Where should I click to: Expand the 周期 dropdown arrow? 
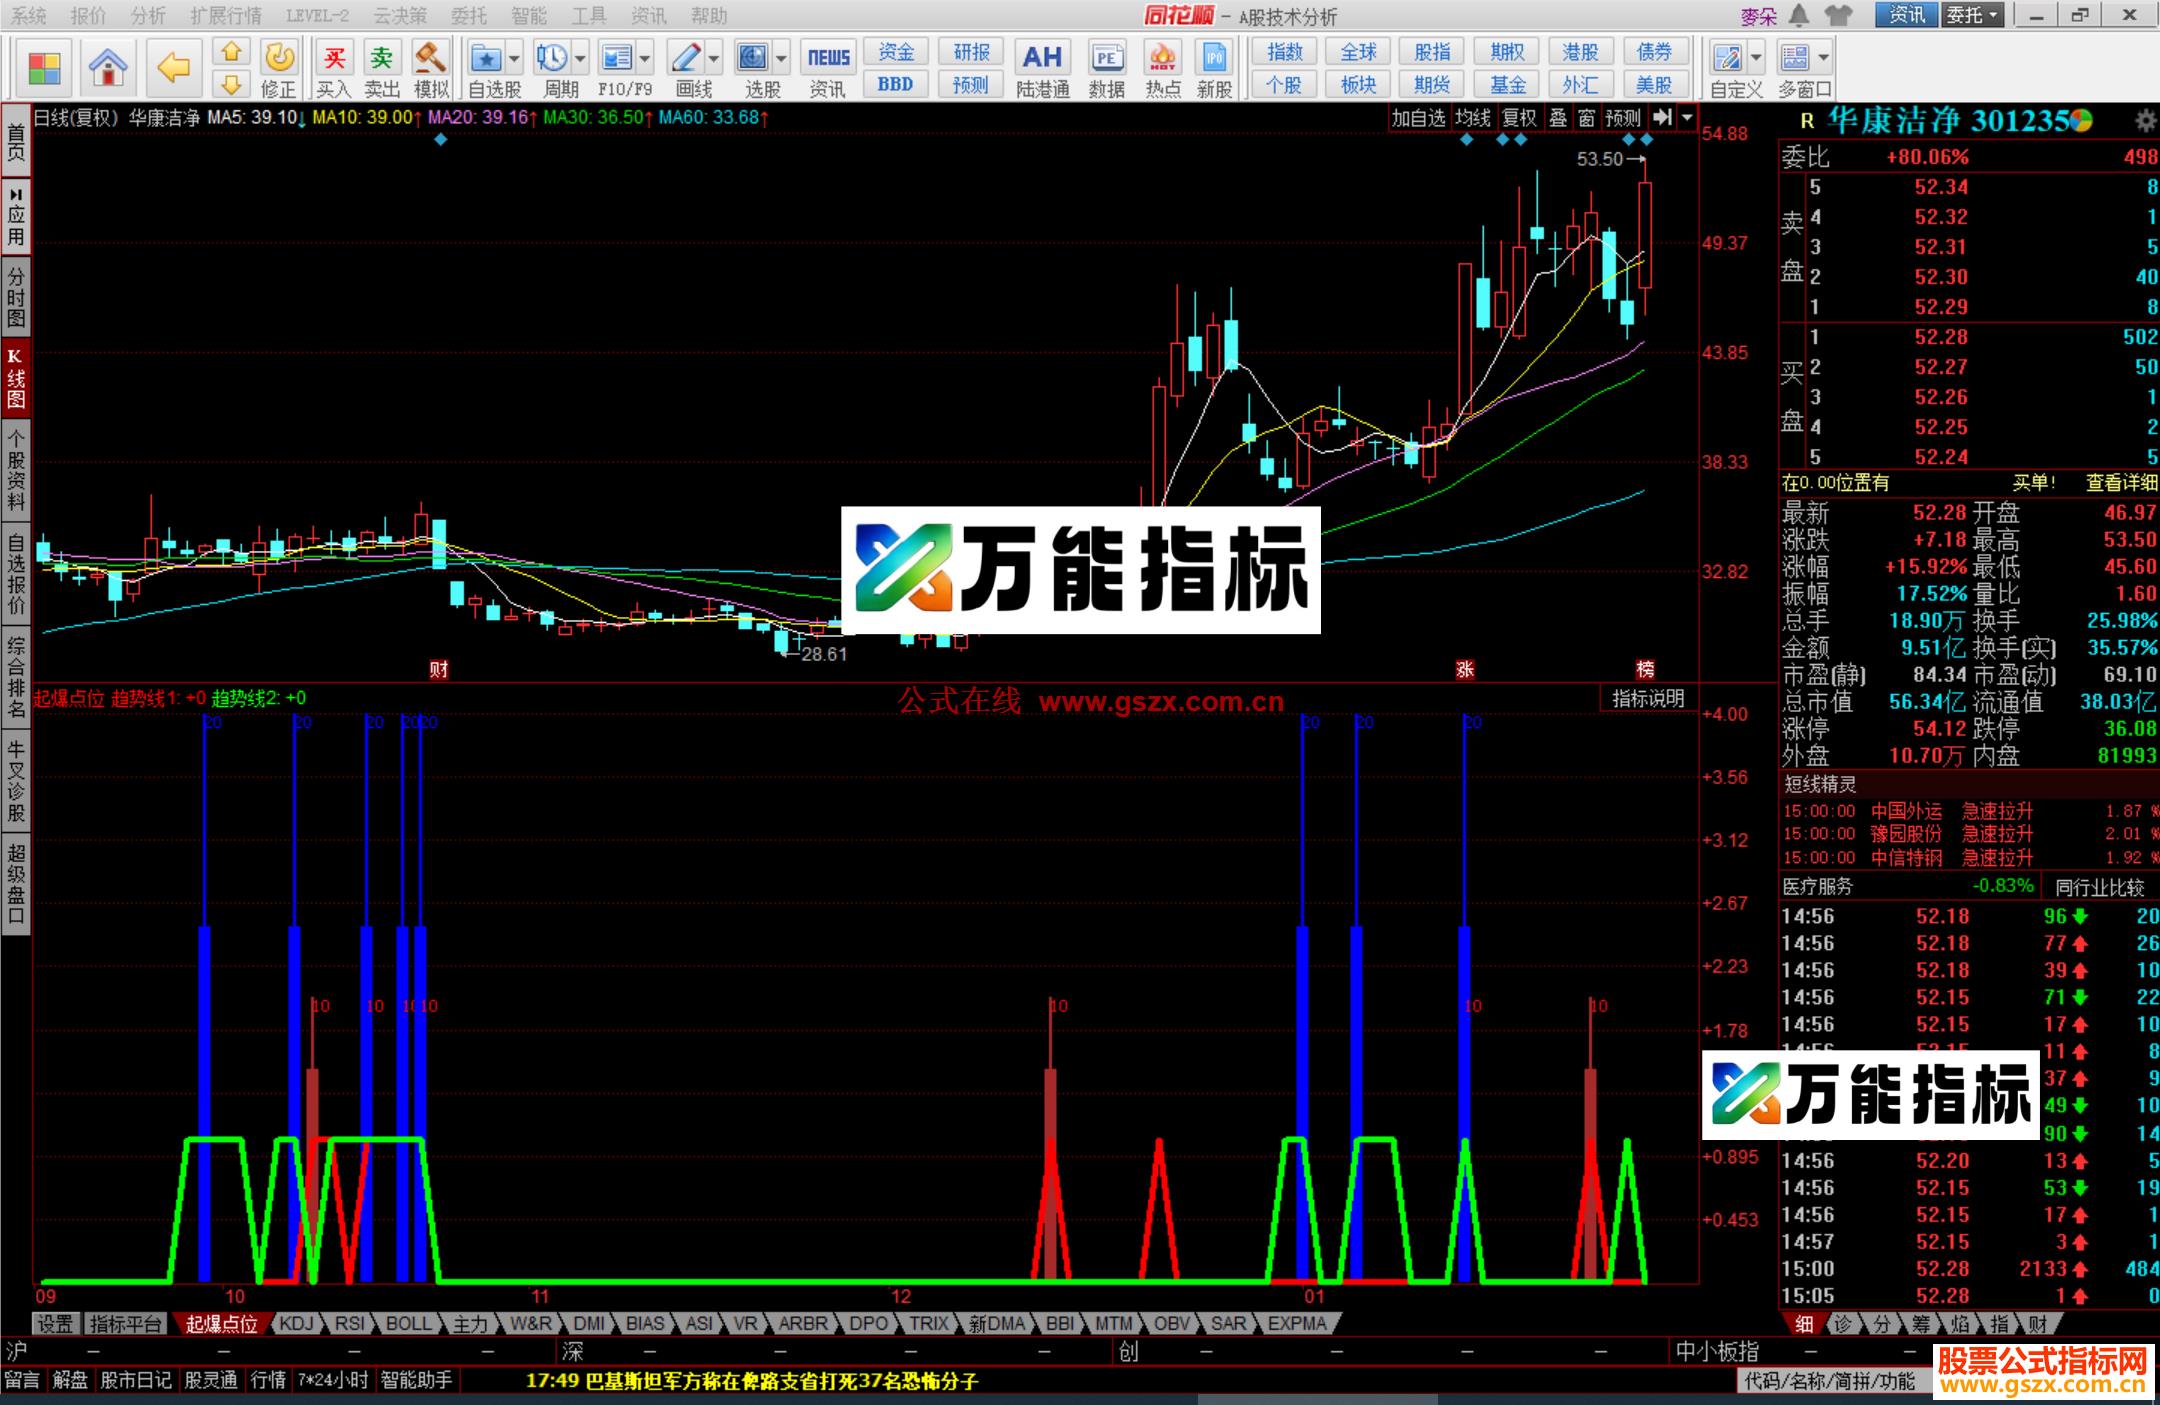tap(578, 57)
